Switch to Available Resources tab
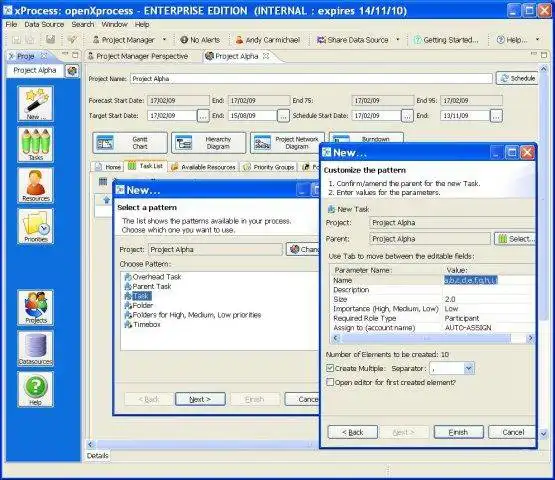This screenshot has height=480, width=555. pyautogui.click(x=203, y=167)
